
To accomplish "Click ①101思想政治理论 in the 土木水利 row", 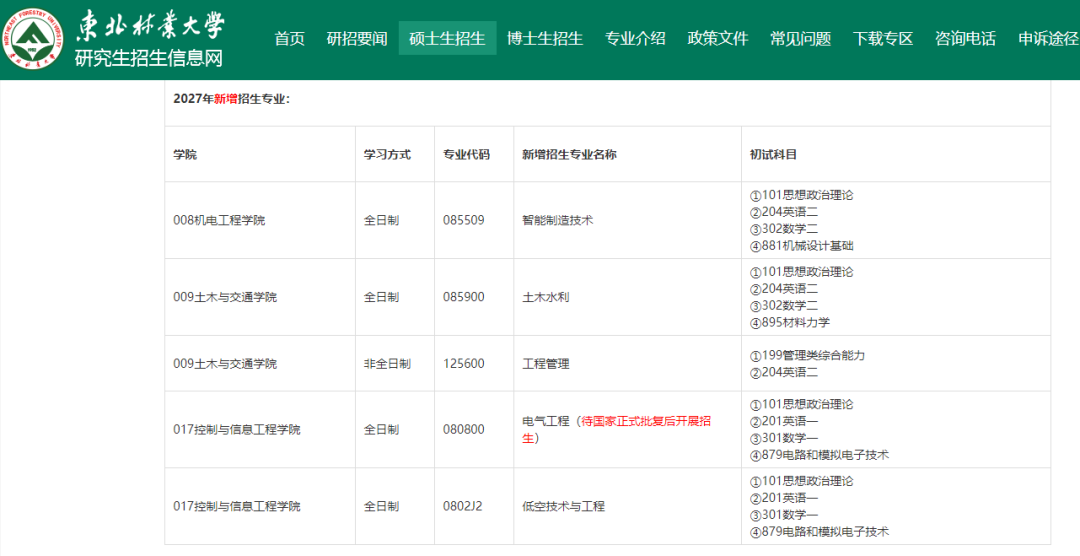I will click(802, 272).
